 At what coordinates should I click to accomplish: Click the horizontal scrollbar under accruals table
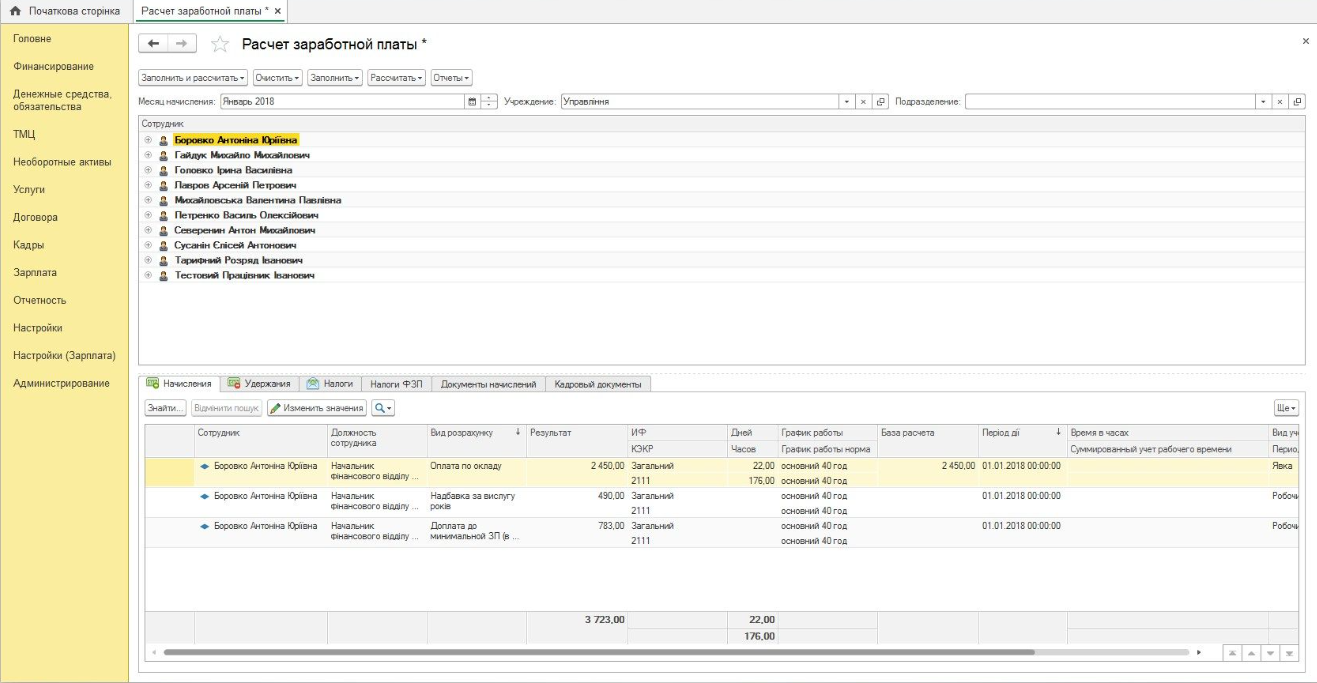coord(600,652)
